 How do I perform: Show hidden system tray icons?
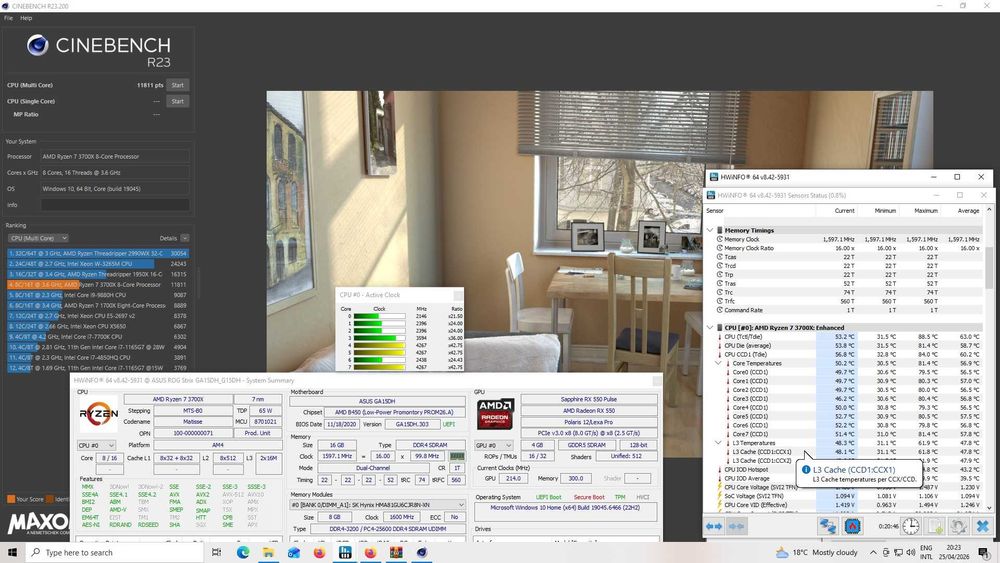tap(873, 552)
